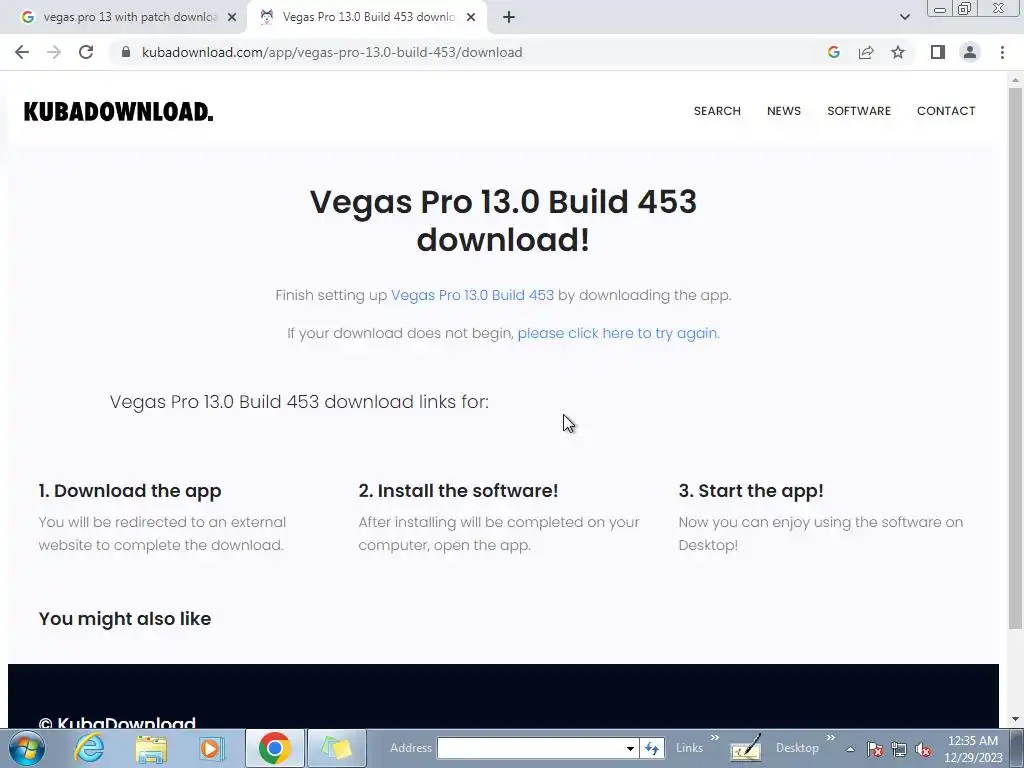Open Windows Explorer file manager from taskbar
Viewport: 1024px width, 768px height.
click(x=151, y=748)
